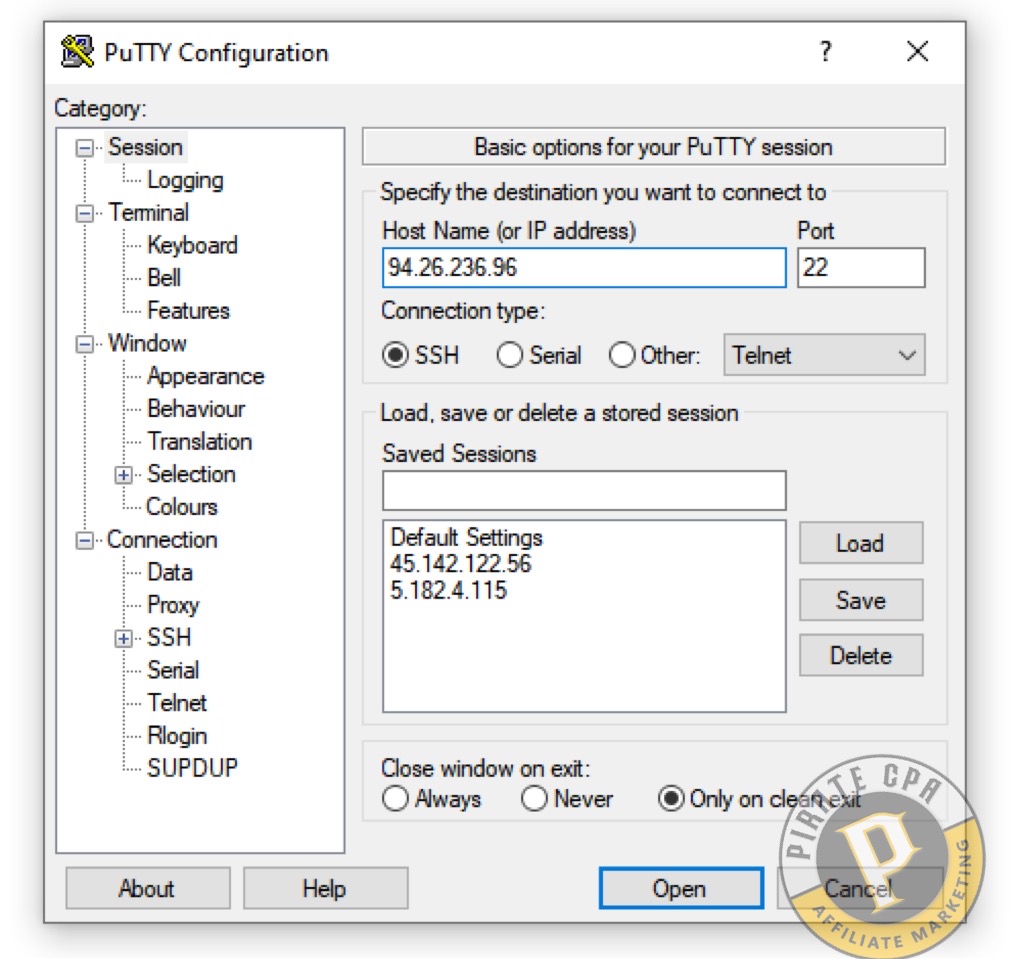Open the Serial category in tree

(x=173, y=670)
